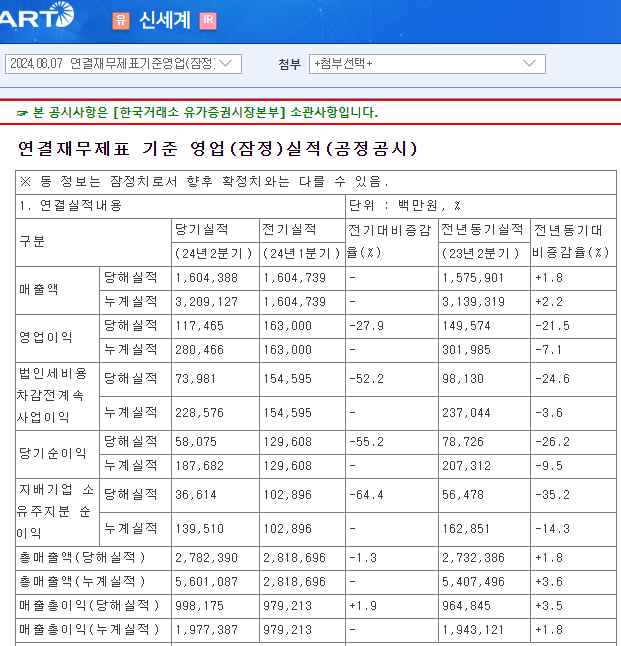Image resolution: width=621 pixels, height=646 pixels.
Task: Click the -21.5 change value
Action: click(x=552, y=325)
